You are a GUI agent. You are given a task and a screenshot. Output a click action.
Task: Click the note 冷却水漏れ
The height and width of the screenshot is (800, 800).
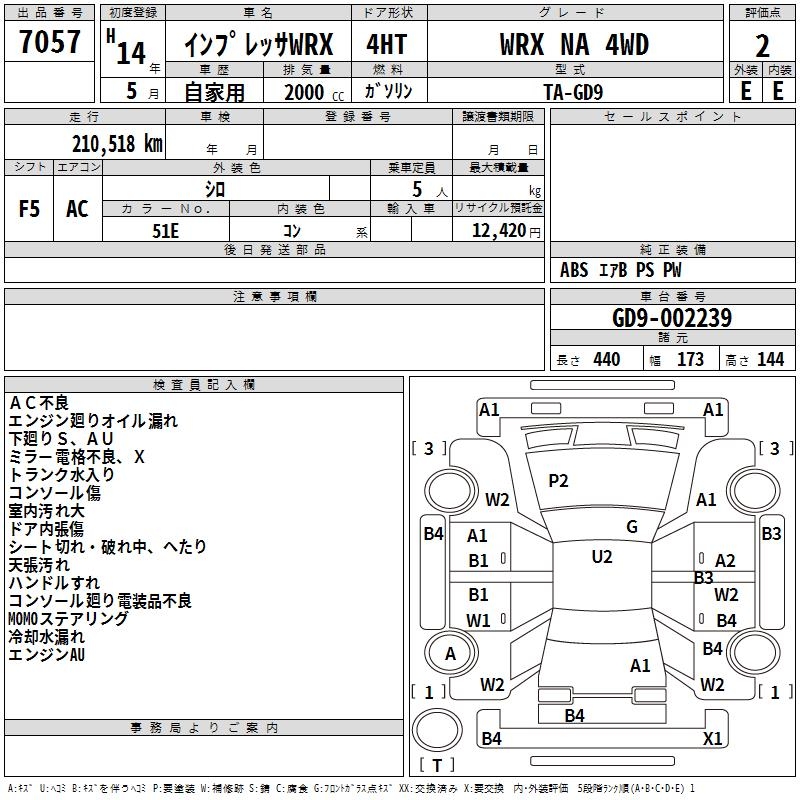coord(46,637)
